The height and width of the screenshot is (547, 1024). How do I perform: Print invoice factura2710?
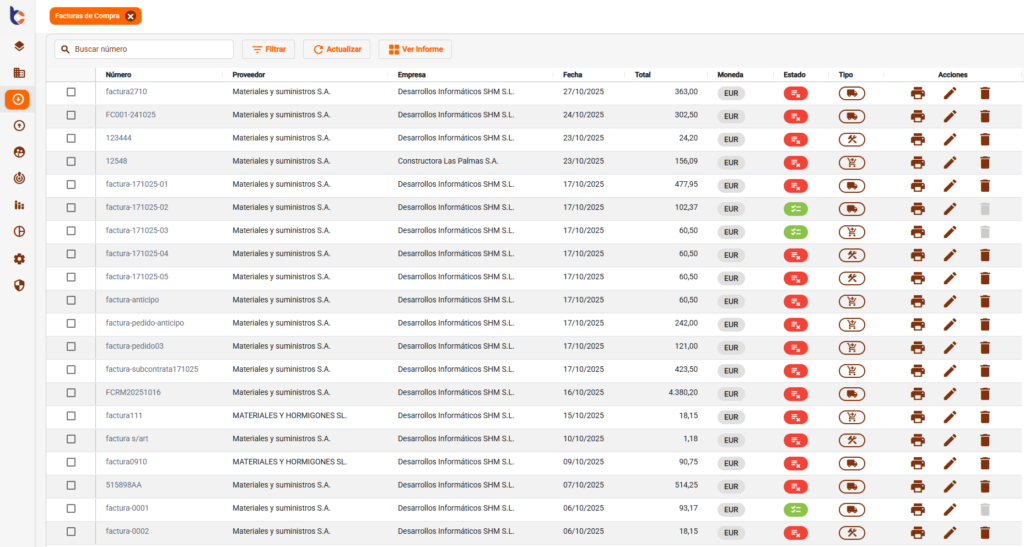click(x=917, y=93)
